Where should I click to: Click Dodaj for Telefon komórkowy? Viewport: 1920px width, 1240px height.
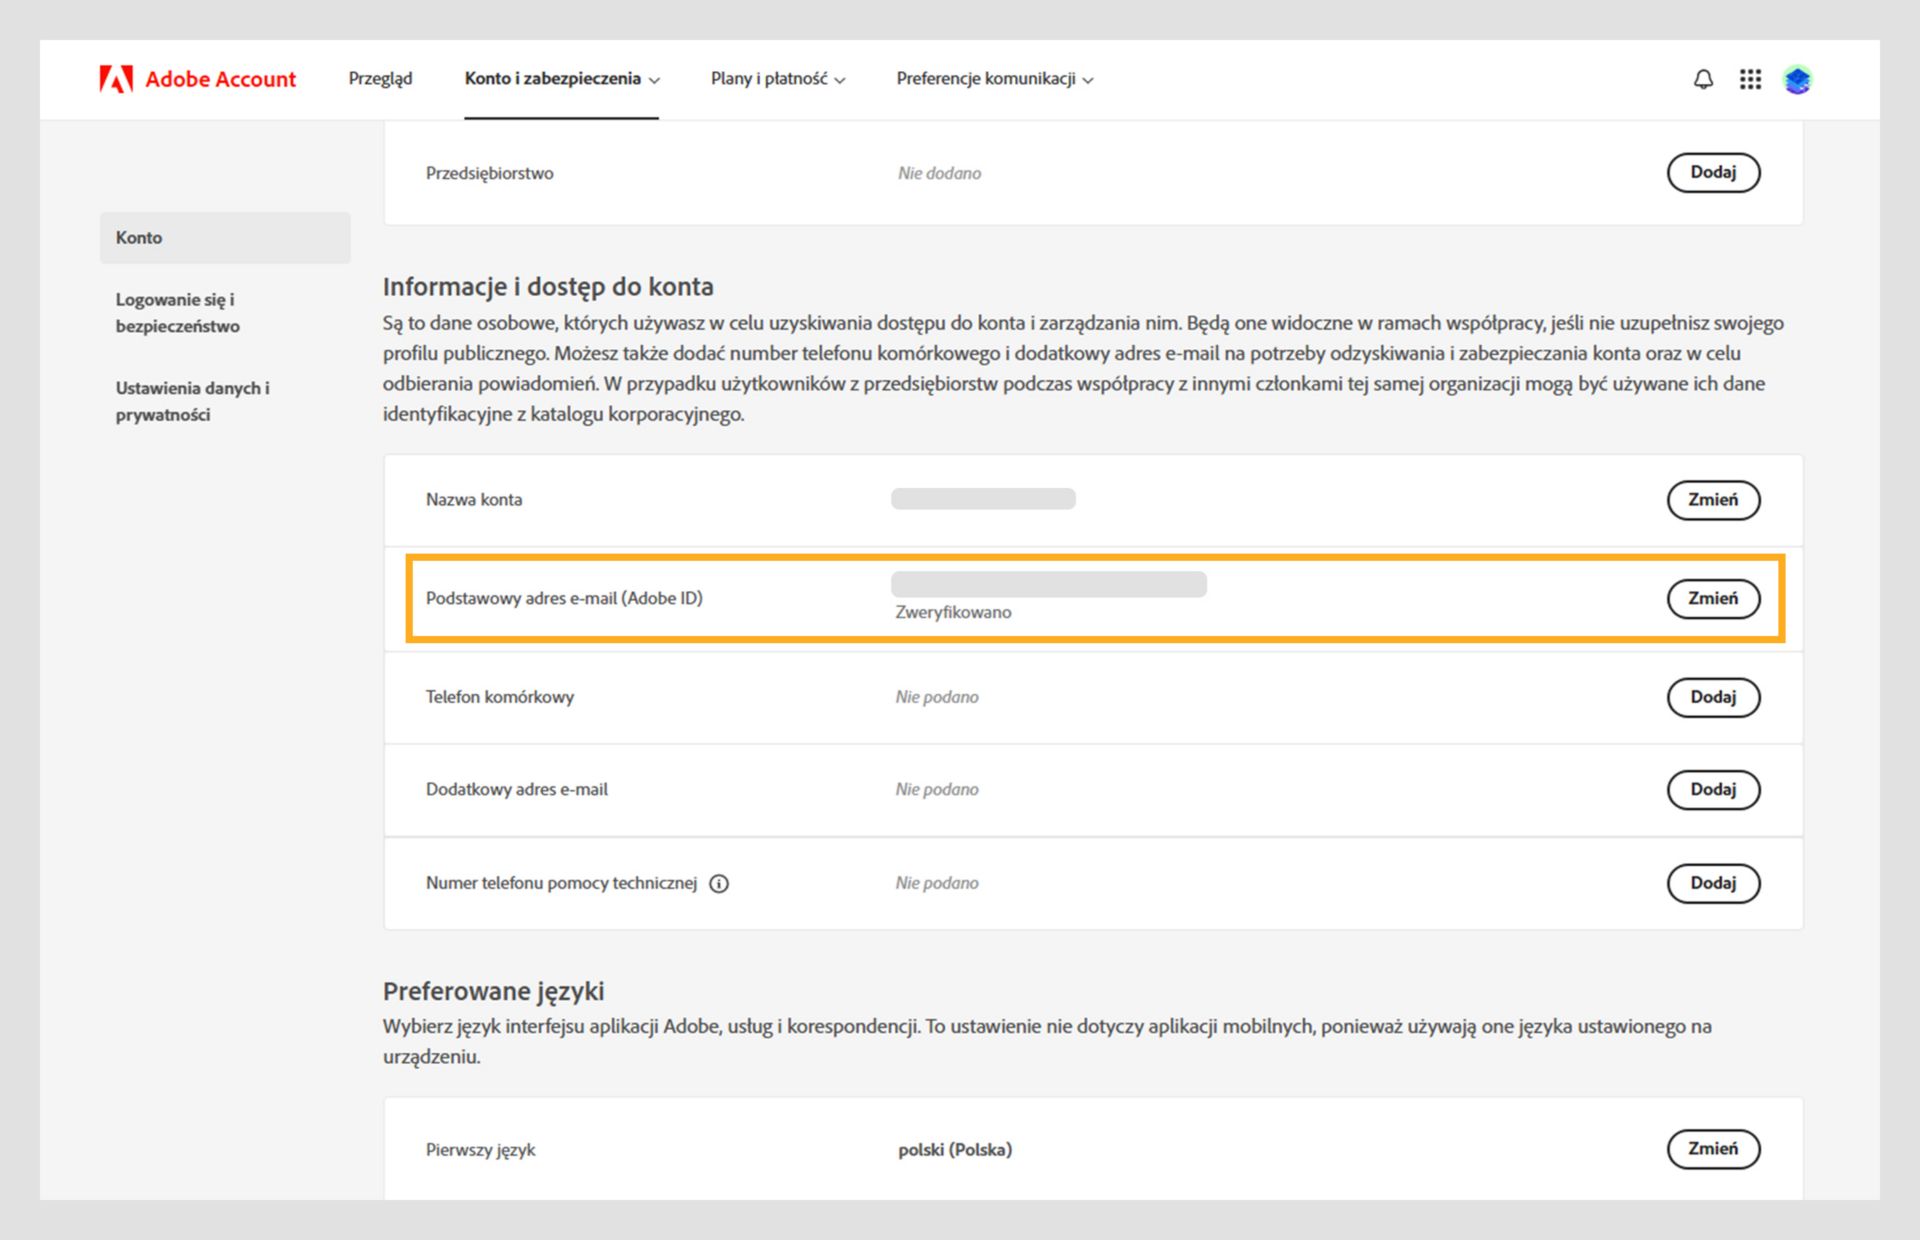(1713, 697)
